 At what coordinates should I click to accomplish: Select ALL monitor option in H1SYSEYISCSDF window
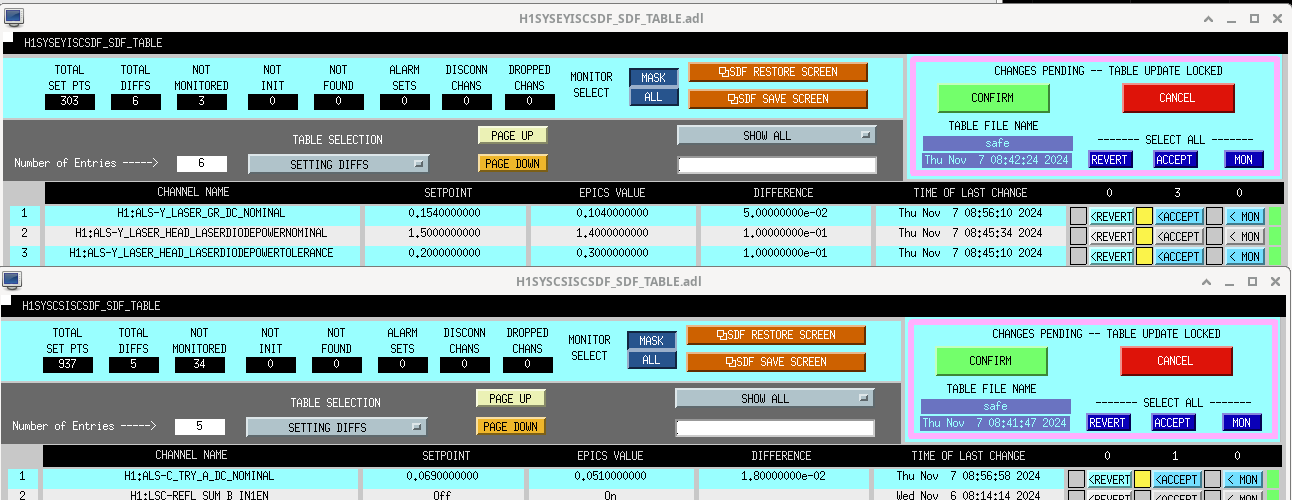653,97
